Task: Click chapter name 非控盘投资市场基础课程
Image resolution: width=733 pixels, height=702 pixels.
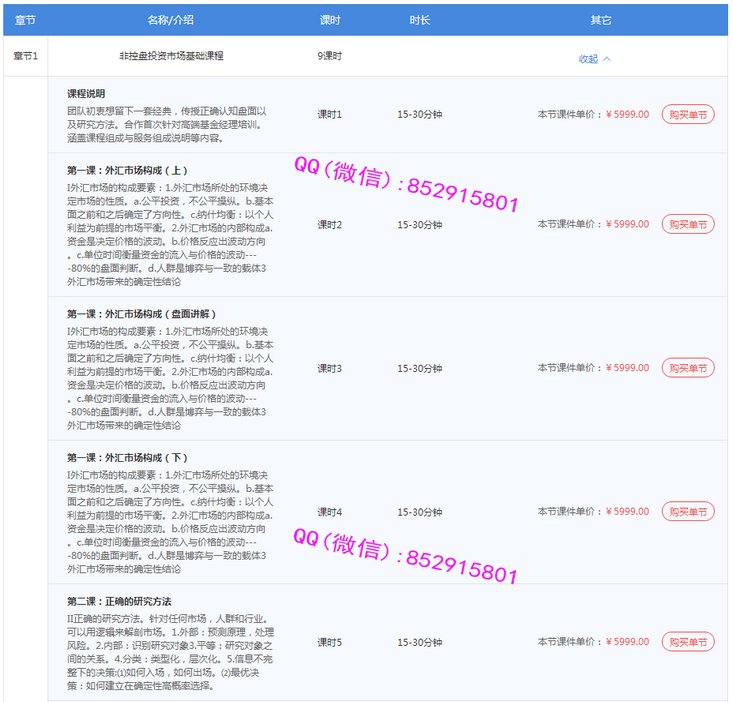Action: coord(171,56)
